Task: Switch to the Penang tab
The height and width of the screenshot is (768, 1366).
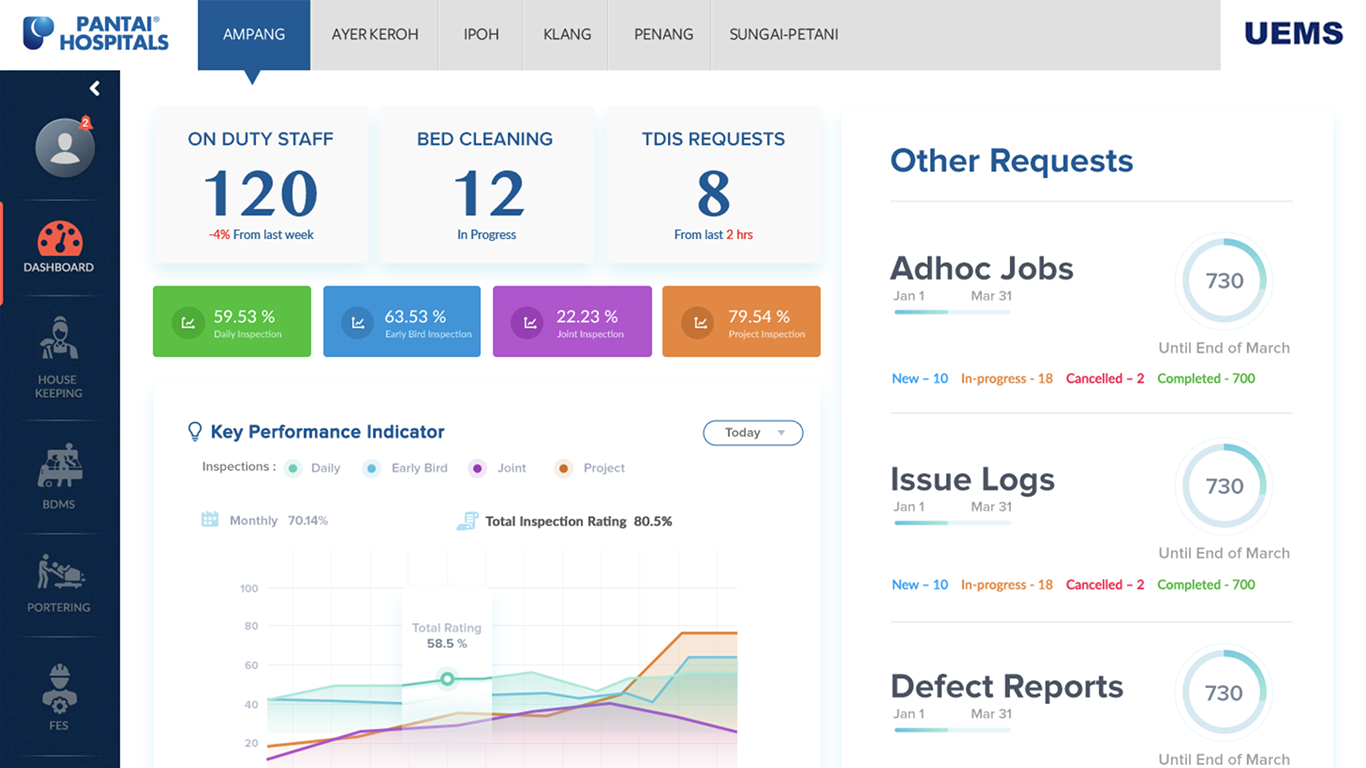Action: pos(663,34)
